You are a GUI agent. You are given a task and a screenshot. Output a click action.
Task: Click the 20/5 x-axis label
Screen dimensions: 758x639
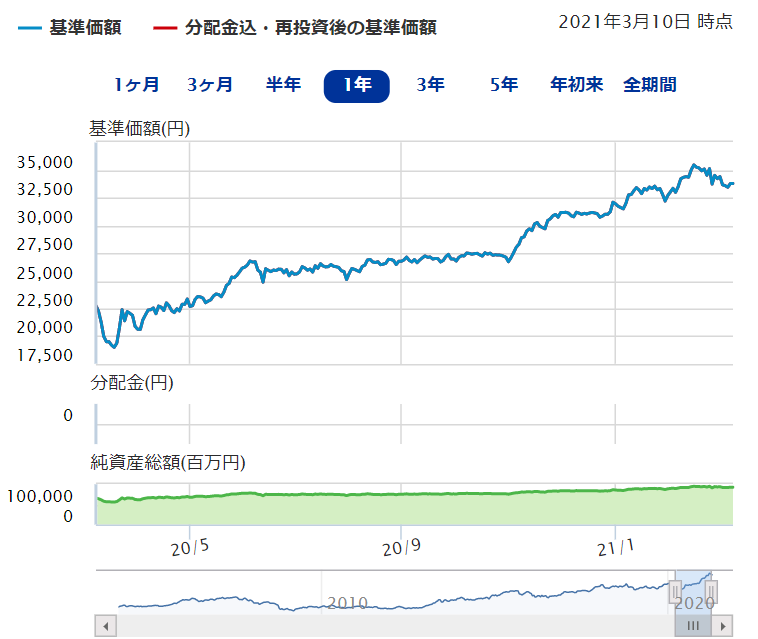[x=190, y=548]
